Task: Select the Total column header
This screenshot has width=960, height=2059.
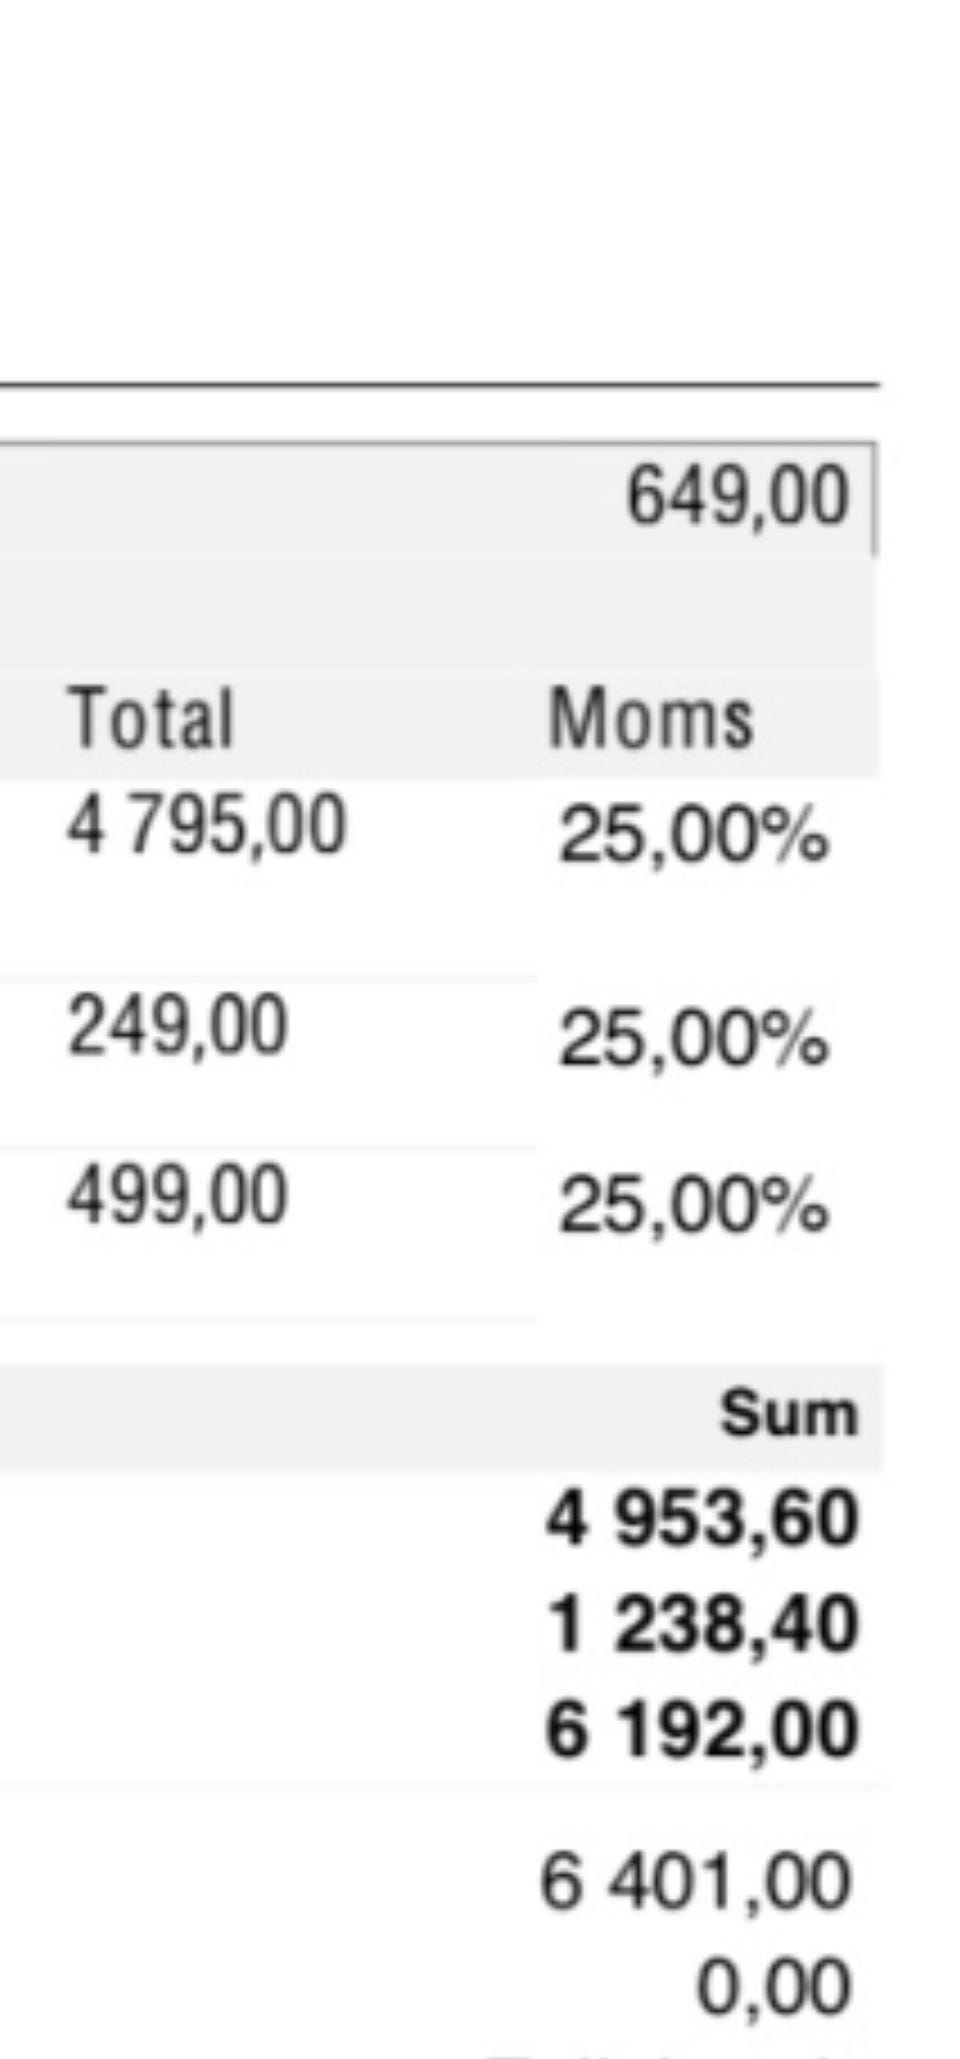Action: point(151,717)
